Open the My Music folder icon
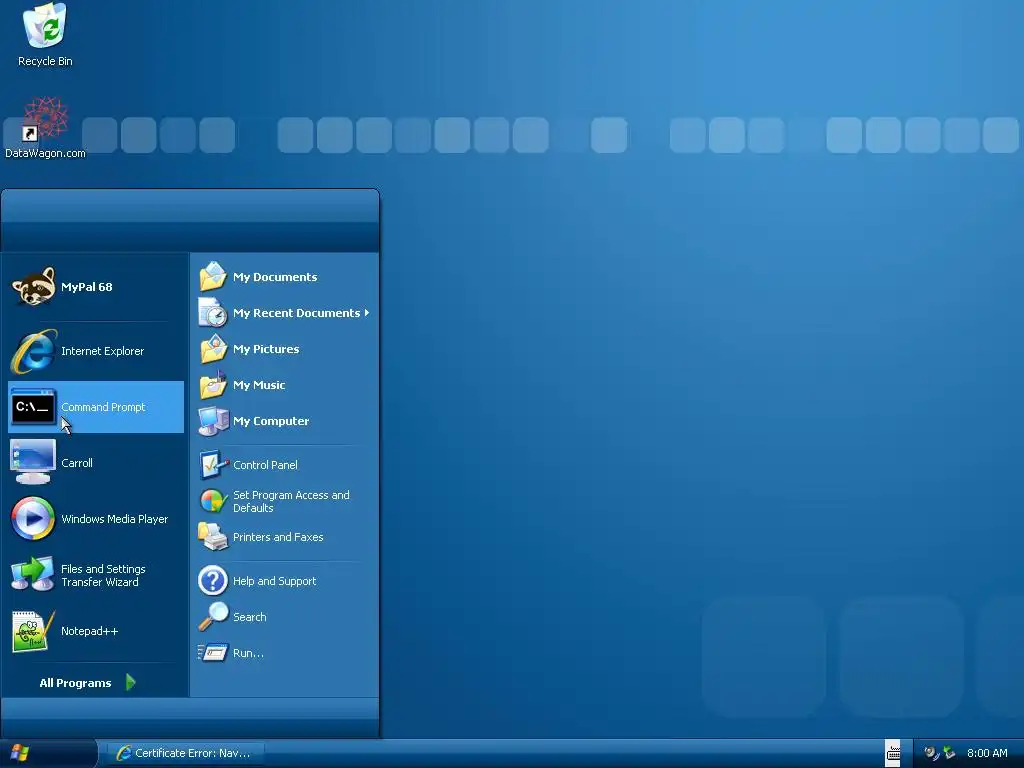1024x768 pixels. tap(213, 385)
